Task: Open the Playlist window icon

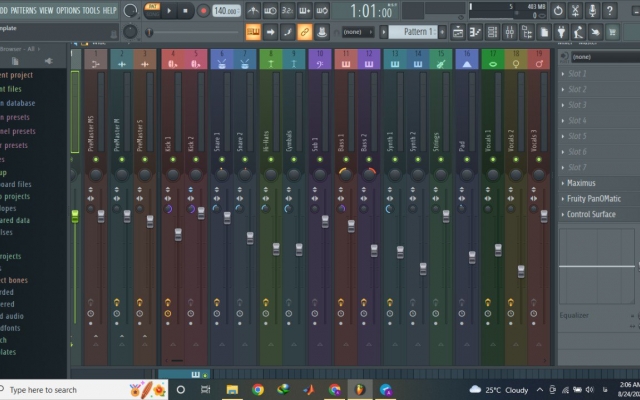Action: (x=458, y=32)
